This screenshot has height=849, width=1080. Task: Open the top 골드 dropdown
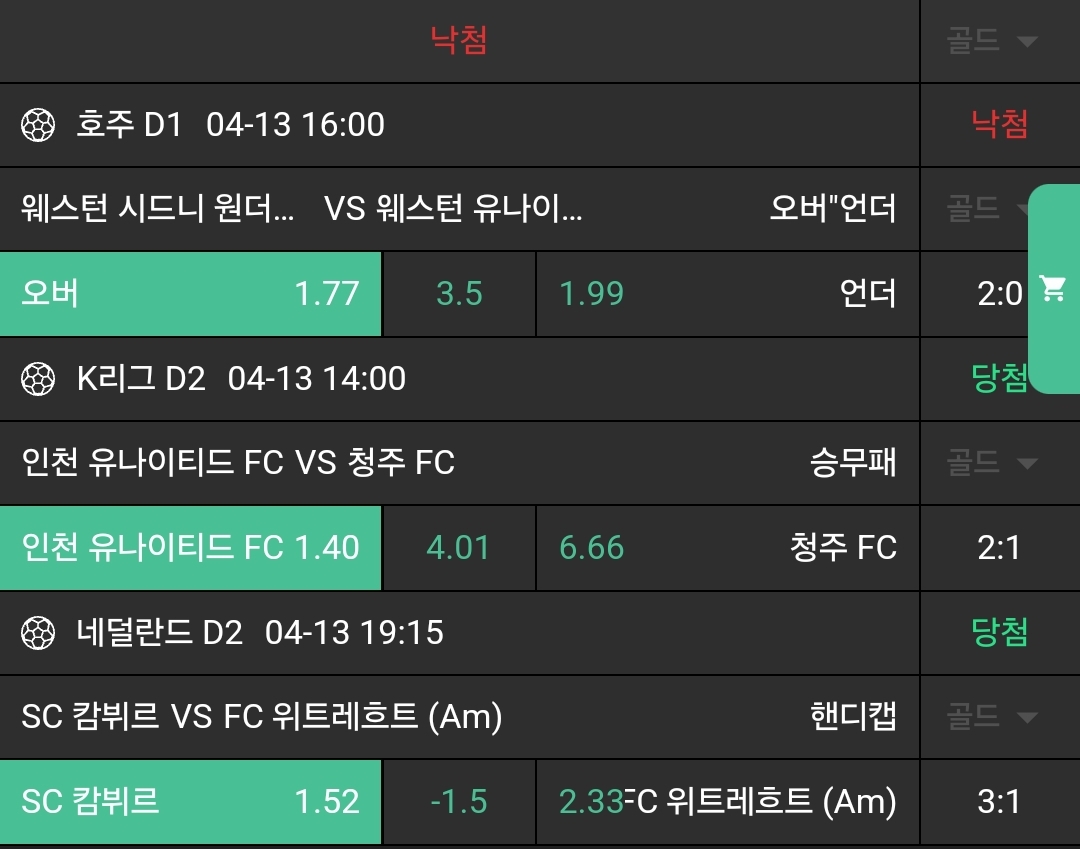tap(991, 41)
